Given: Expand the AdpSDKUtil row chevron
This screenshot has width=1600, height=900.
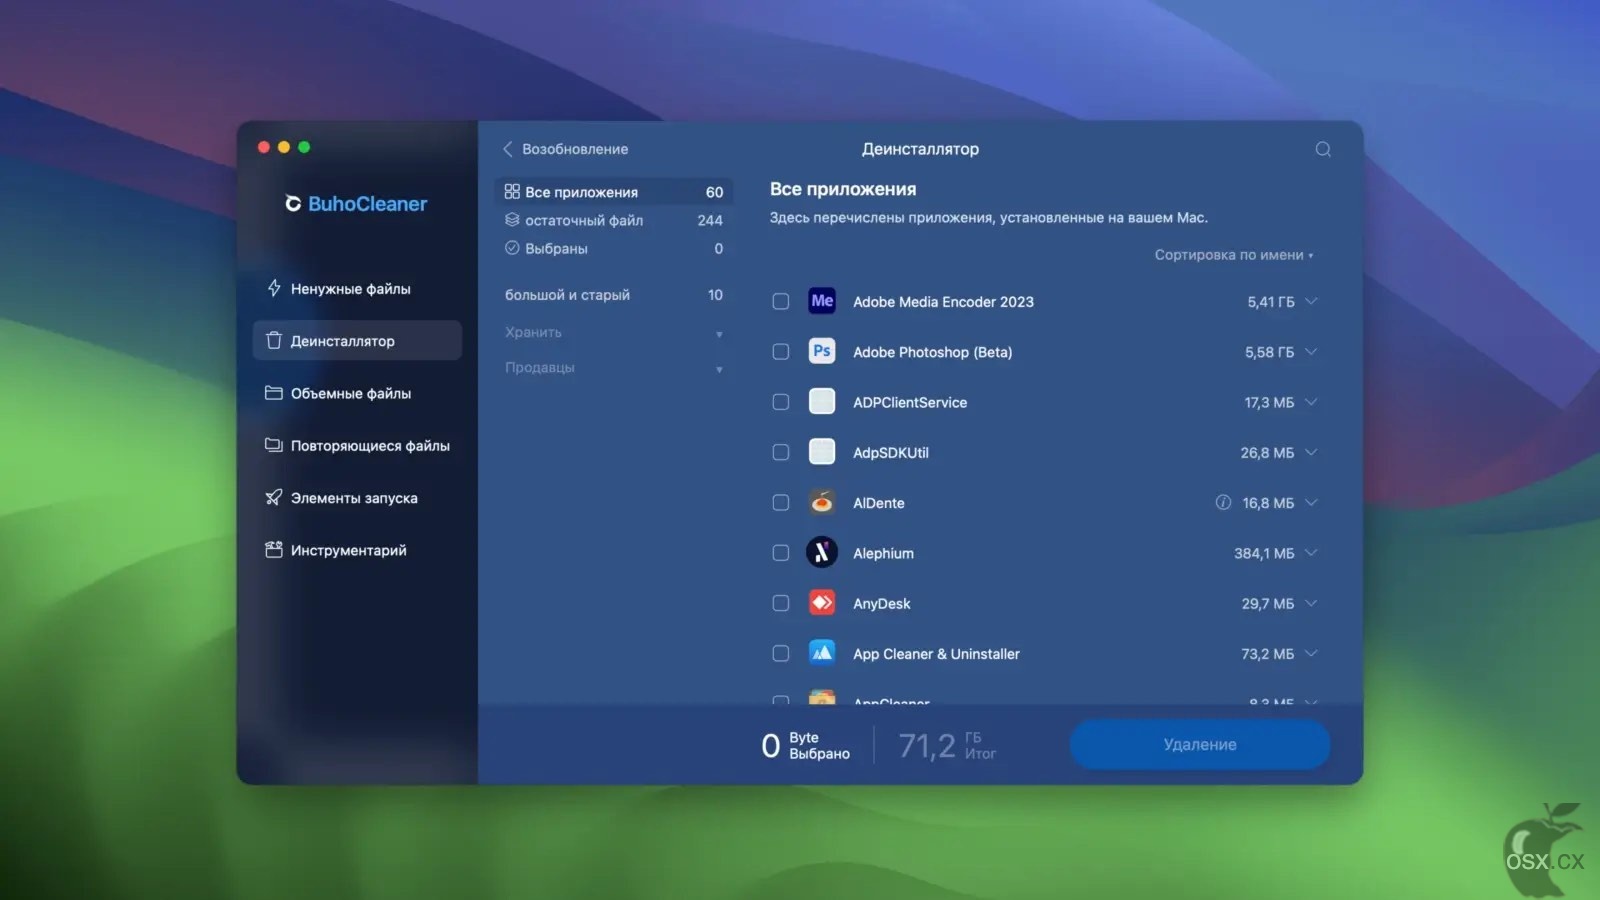Looking at the screenshot, I should click(x=1311, y=452).
